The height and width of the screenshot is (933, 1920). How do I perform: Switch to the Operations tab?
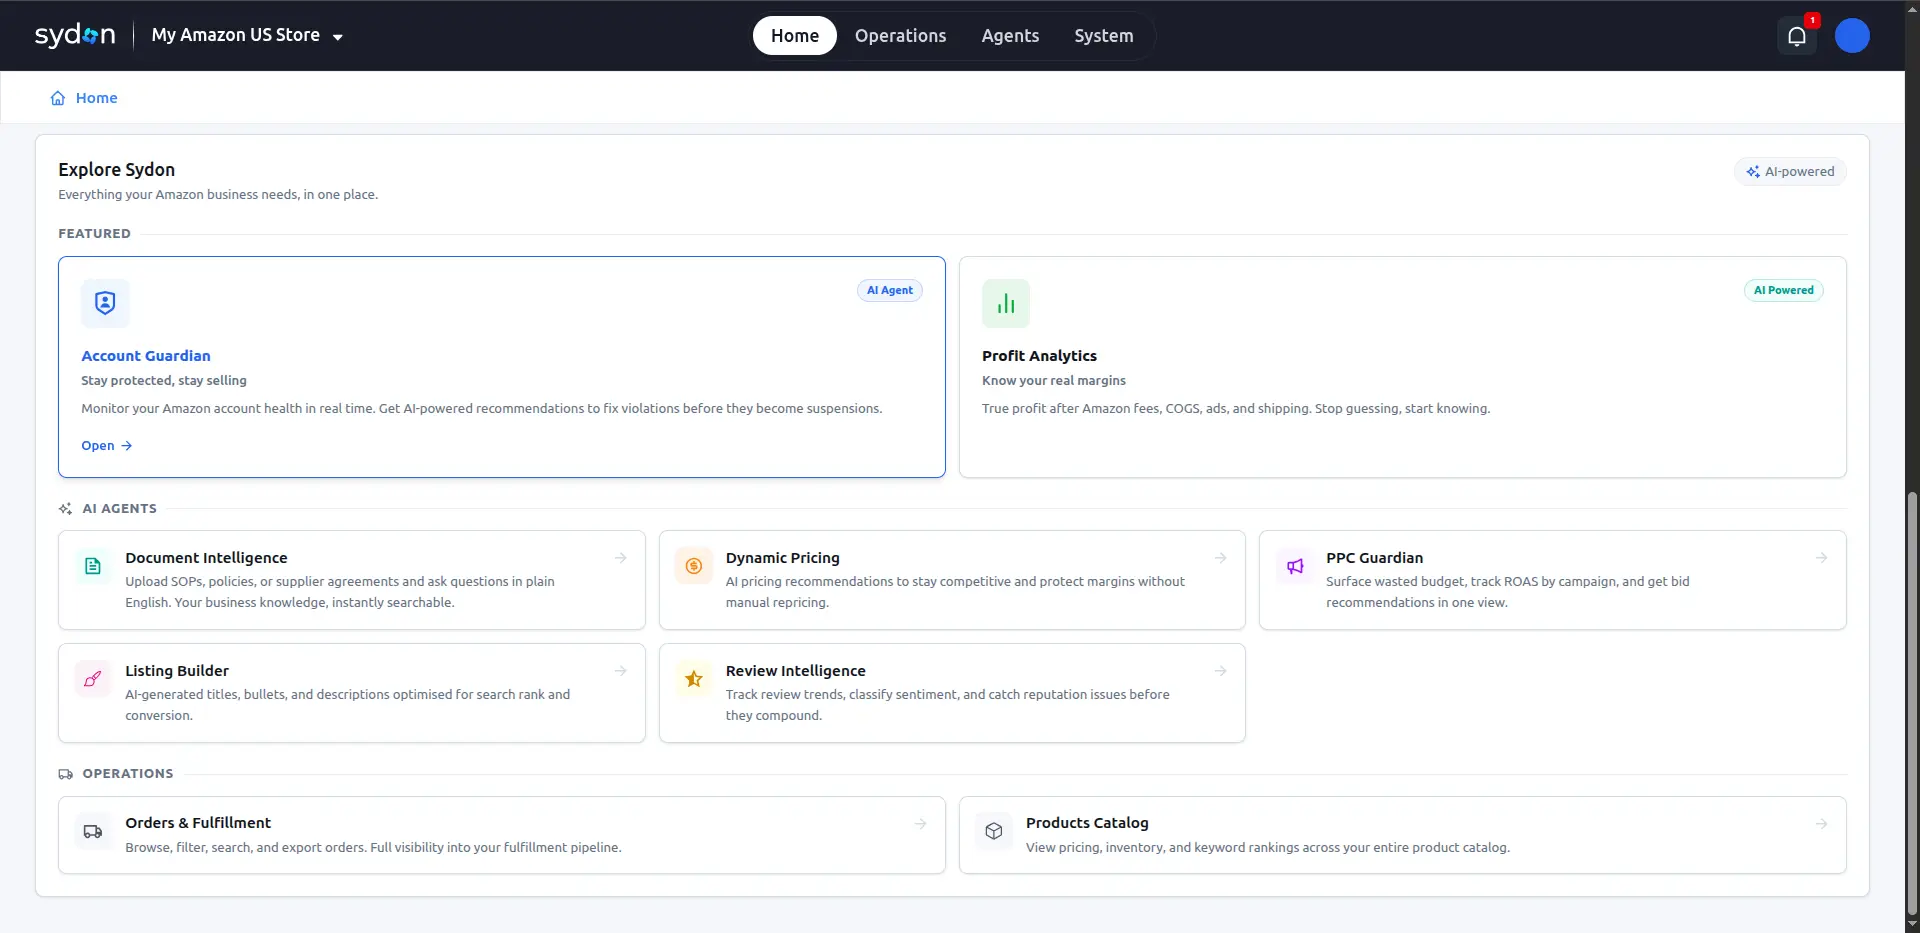click(x=901, y=36)
